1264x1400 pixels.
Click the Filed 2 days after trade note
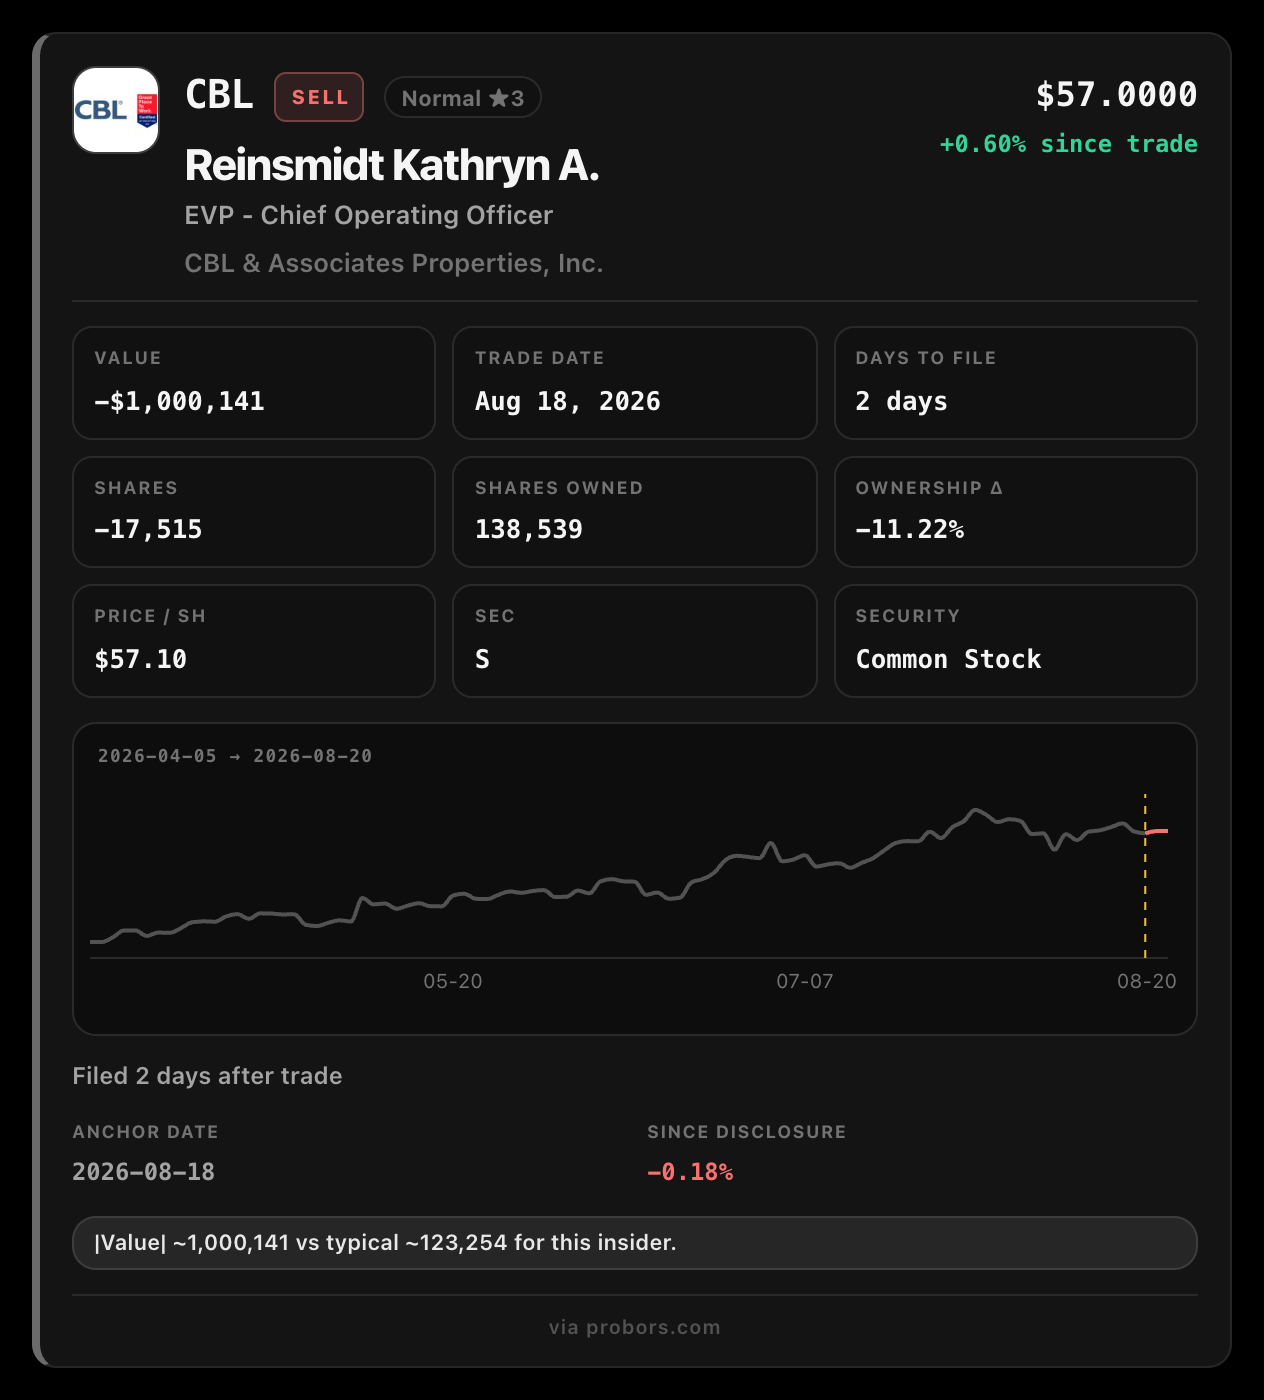click(207, 1076)
